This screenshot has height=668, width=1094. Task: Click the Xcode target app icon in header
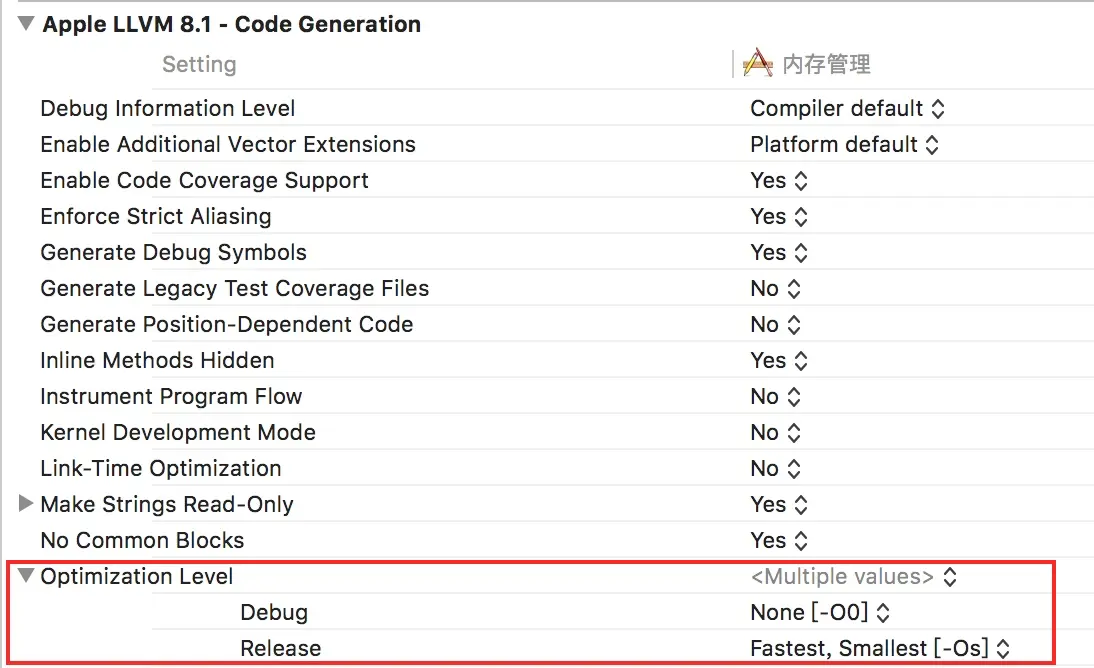[758, 64]
